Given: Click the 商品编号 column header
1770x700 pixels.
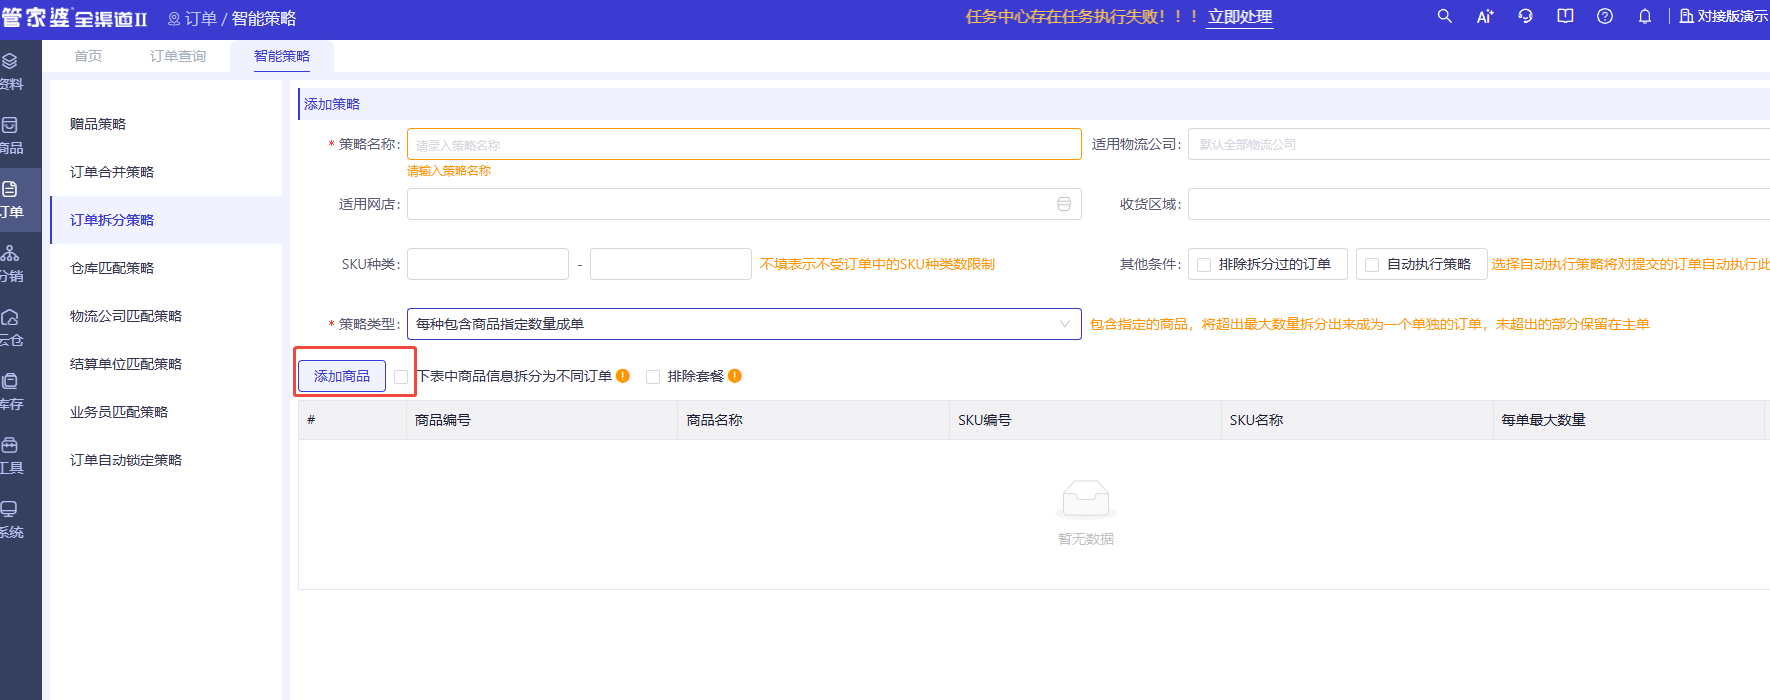Looking at the screenshot, I should click(x=542, y=420).
